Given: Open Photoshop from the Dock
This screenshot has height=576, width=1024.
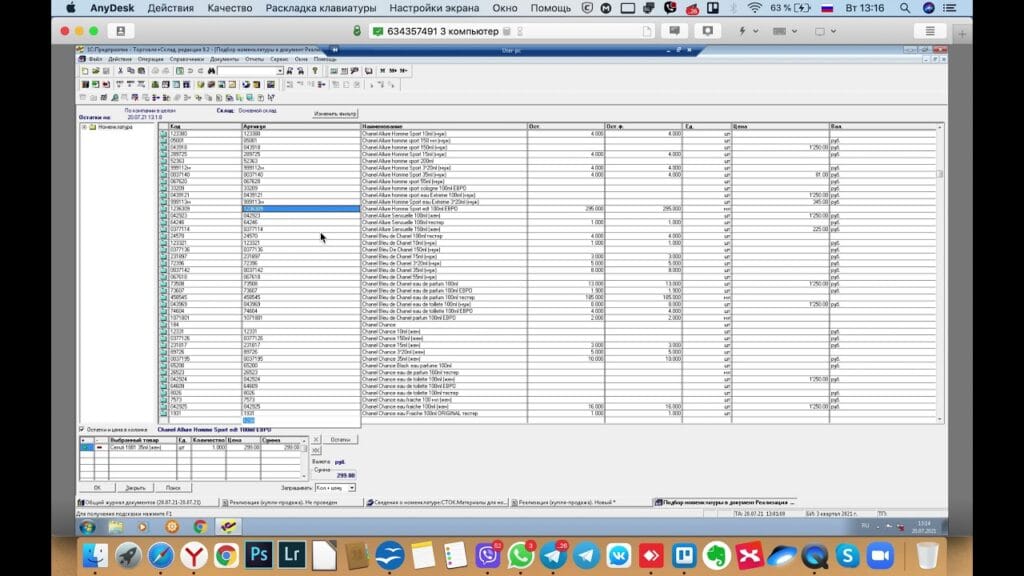Looking at the screenshot, I should click(260, 555).
